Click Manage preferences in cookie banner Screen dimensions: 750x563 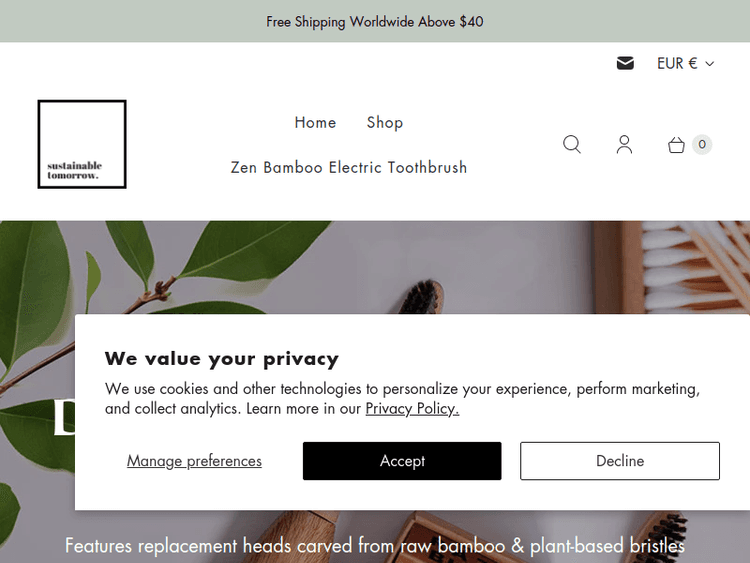point(194,461)
